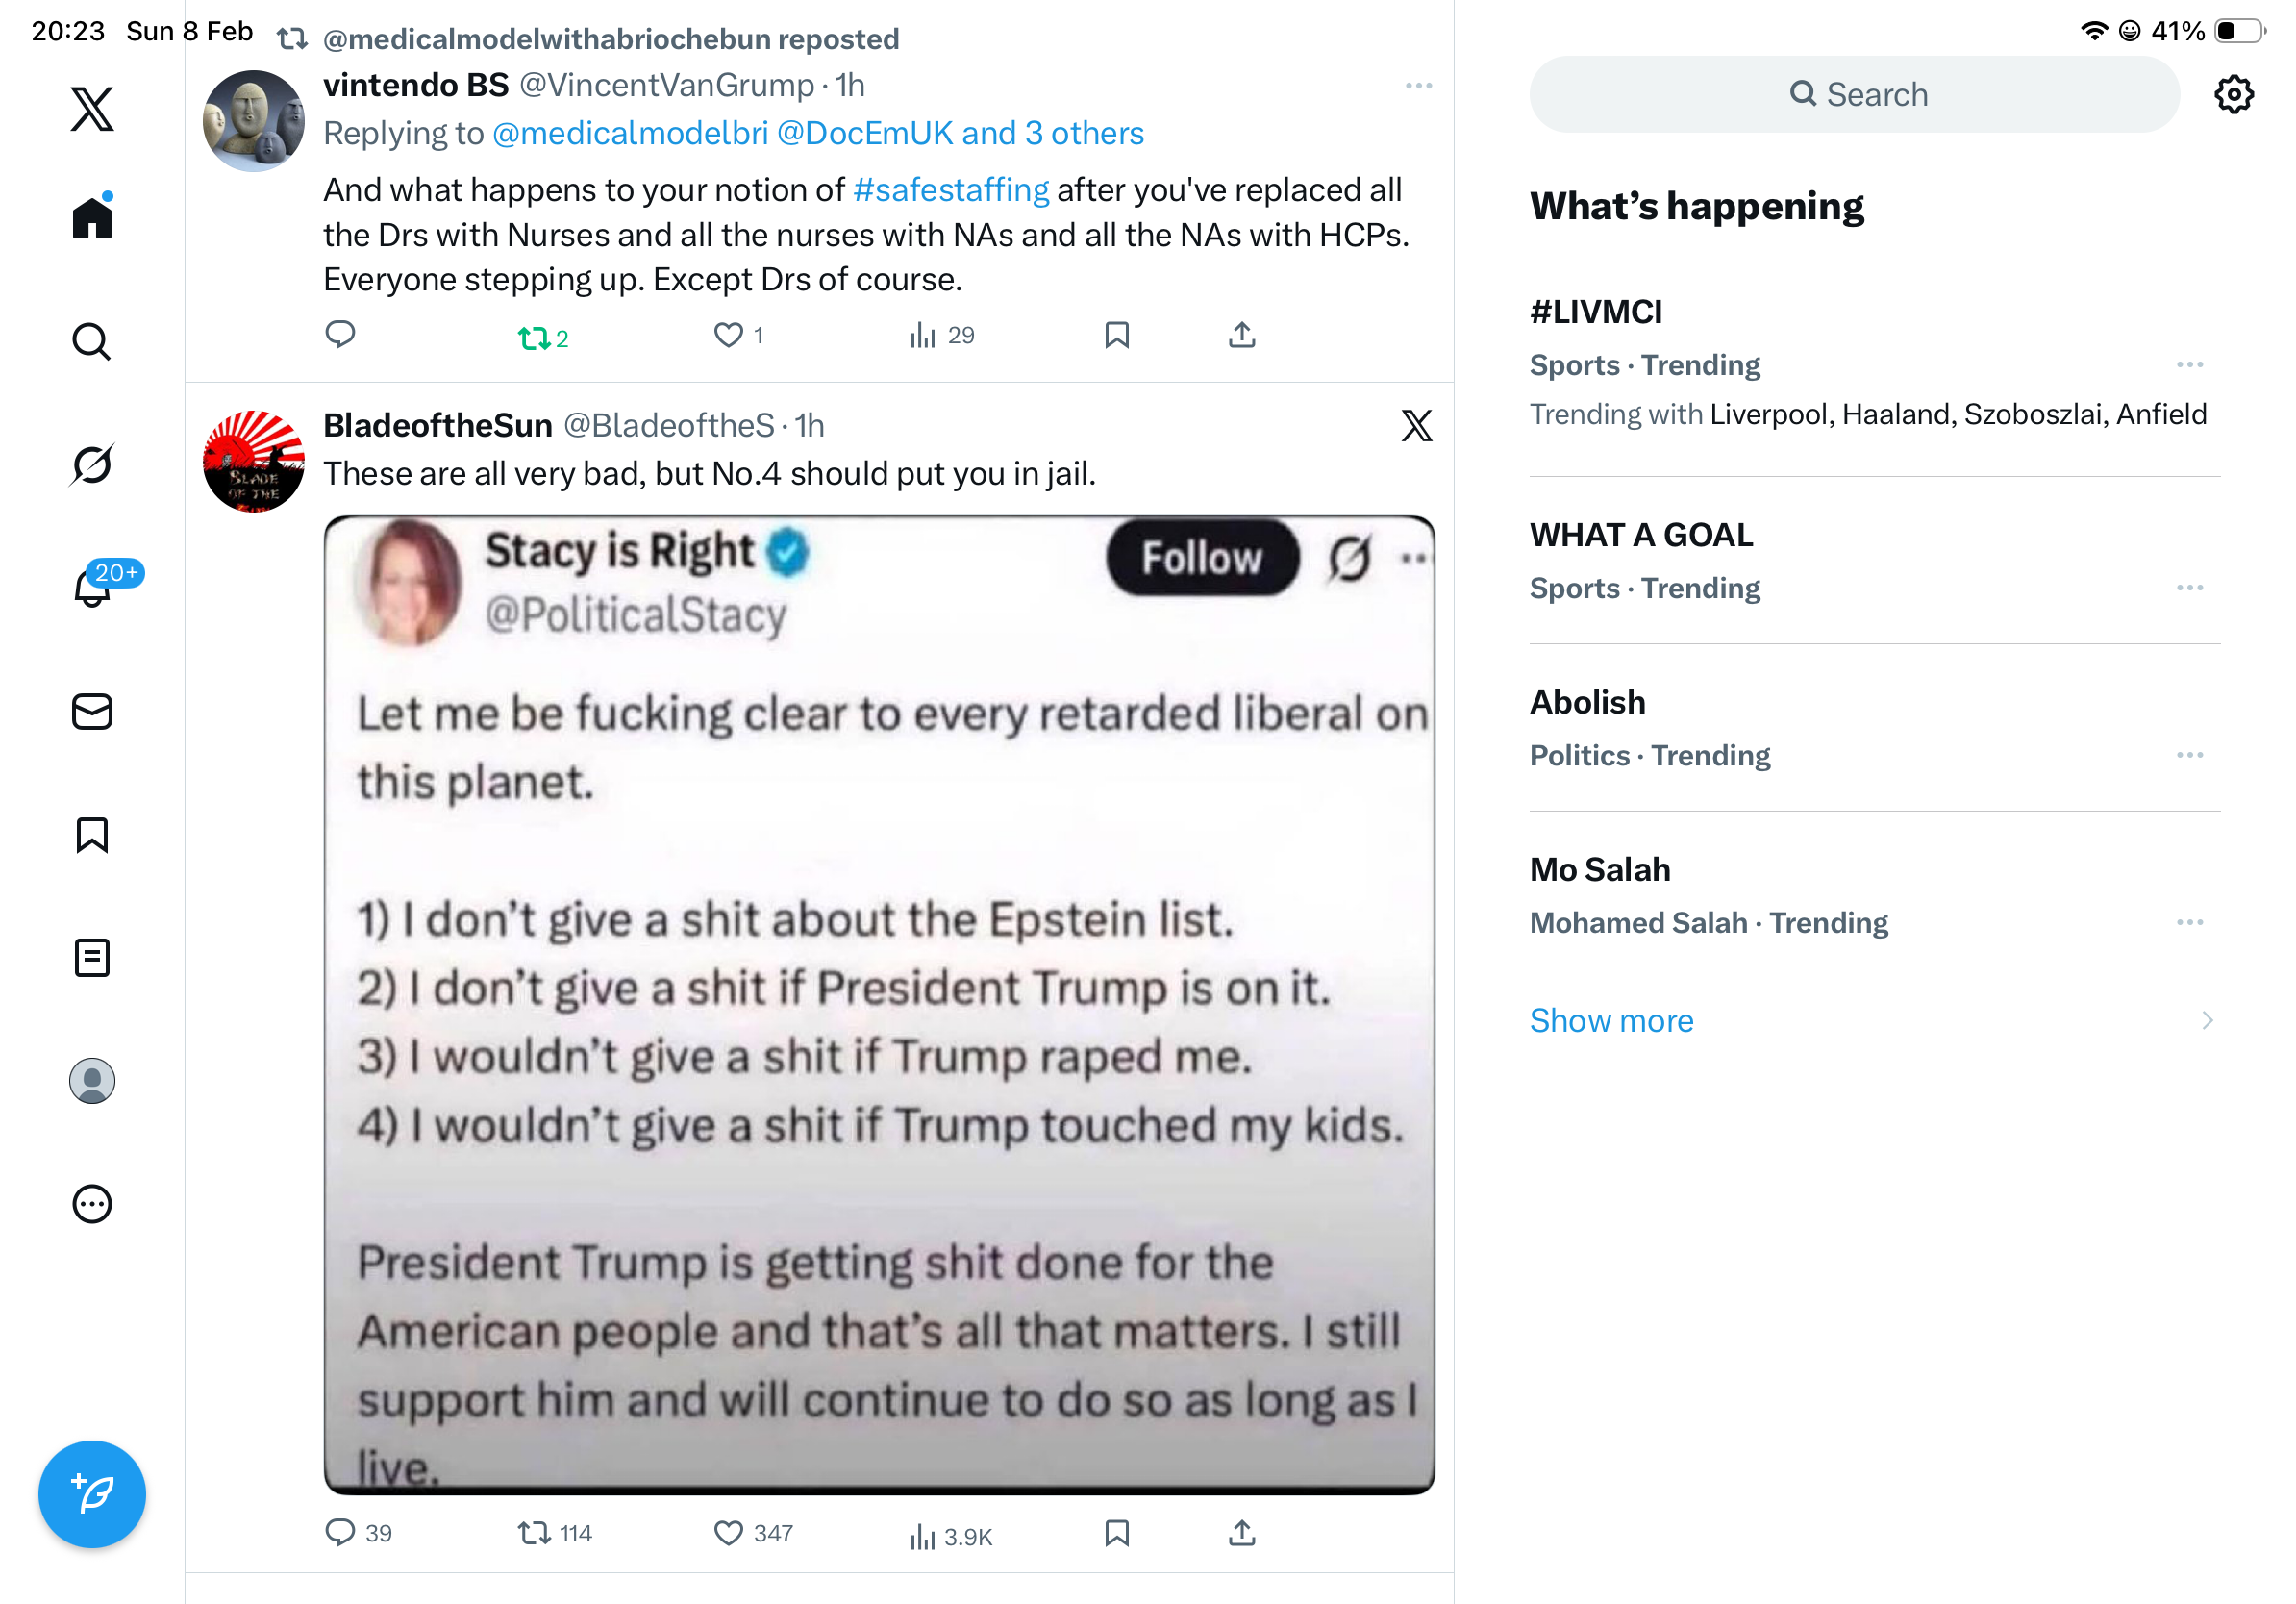Open more options for #LIVMCI trend

(x=2189, y=365)
